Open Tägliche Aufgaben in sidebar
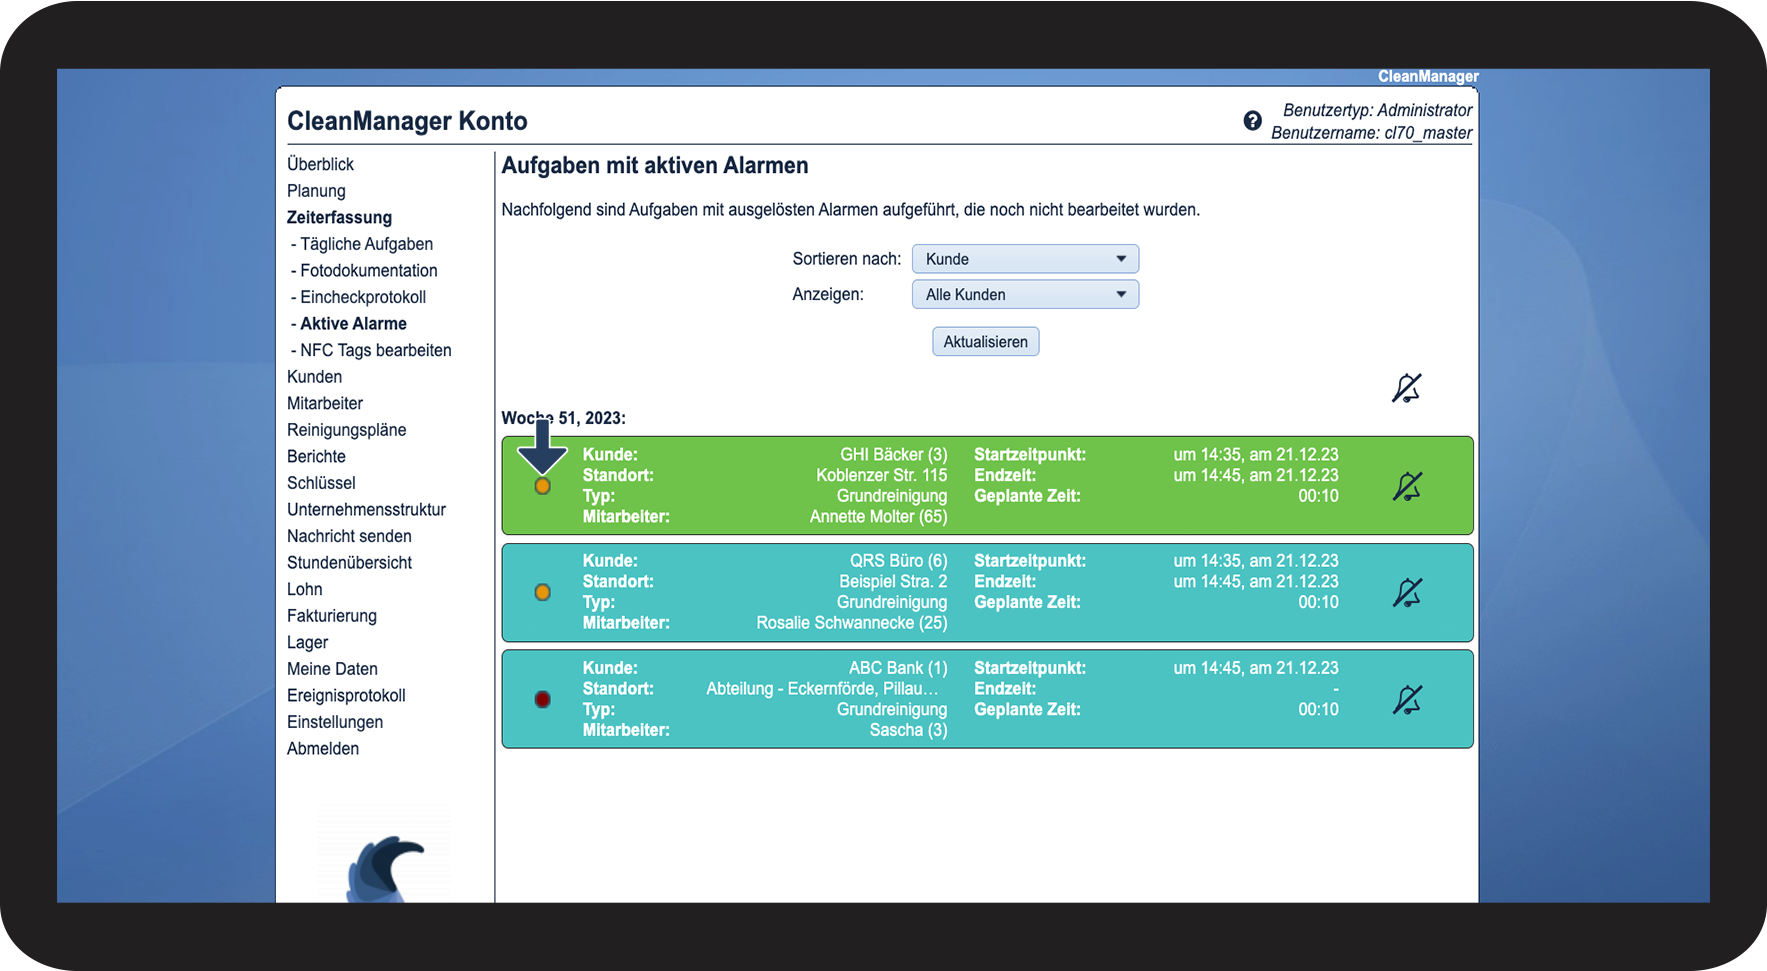 pos(366,244)
